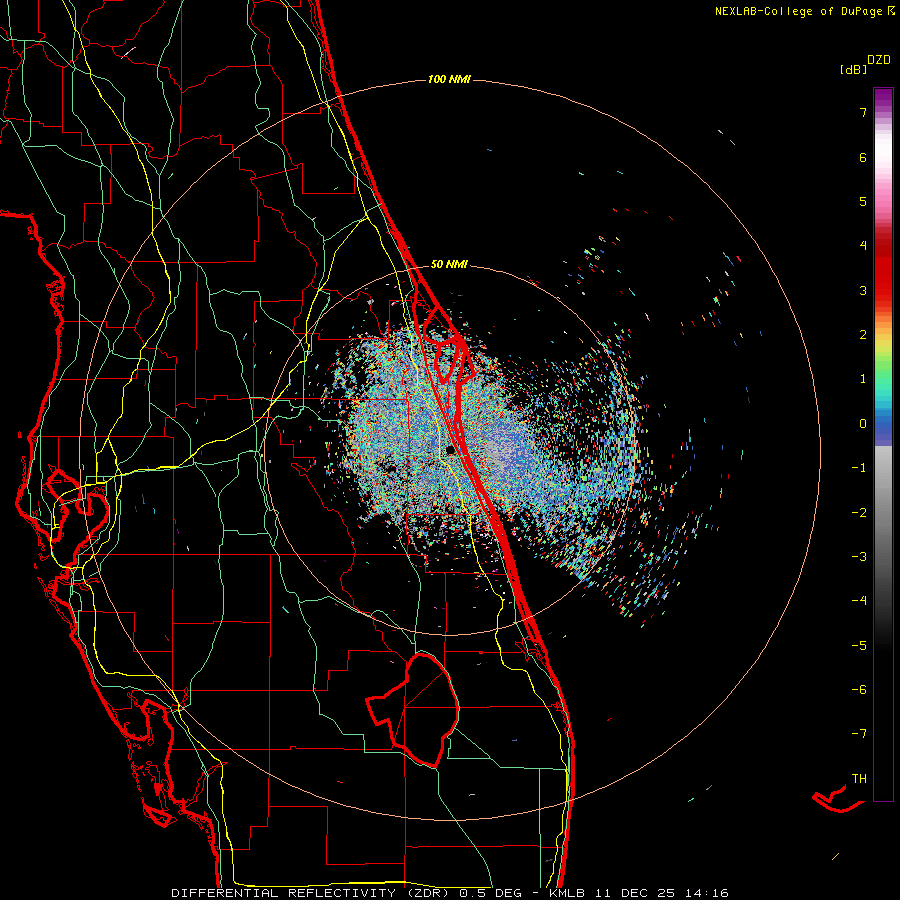Click the 14:16 timestamp
The image size is (900, 900).
point(707,893)
